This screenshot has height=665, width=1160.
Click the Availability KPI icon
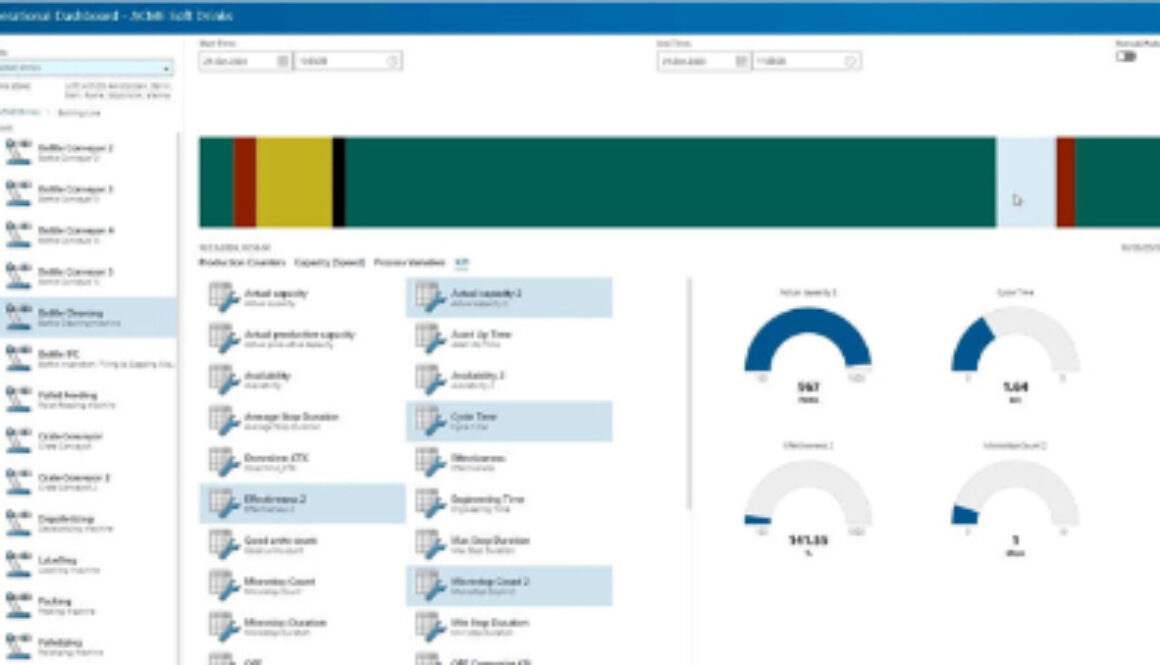(223, 380)
